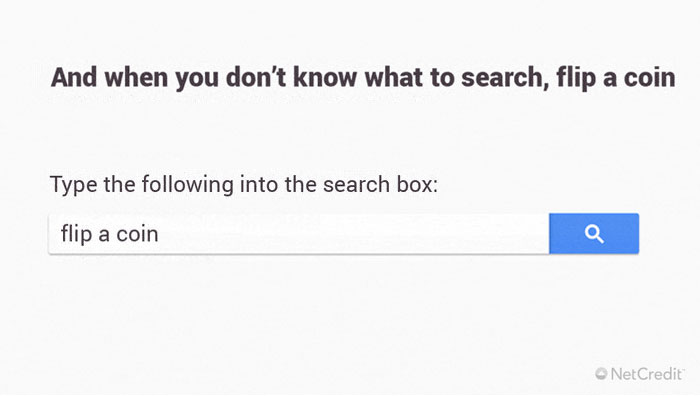Open the NetCredit watermark link
This screenshot has width=700, height=396.
coord(640,373)
